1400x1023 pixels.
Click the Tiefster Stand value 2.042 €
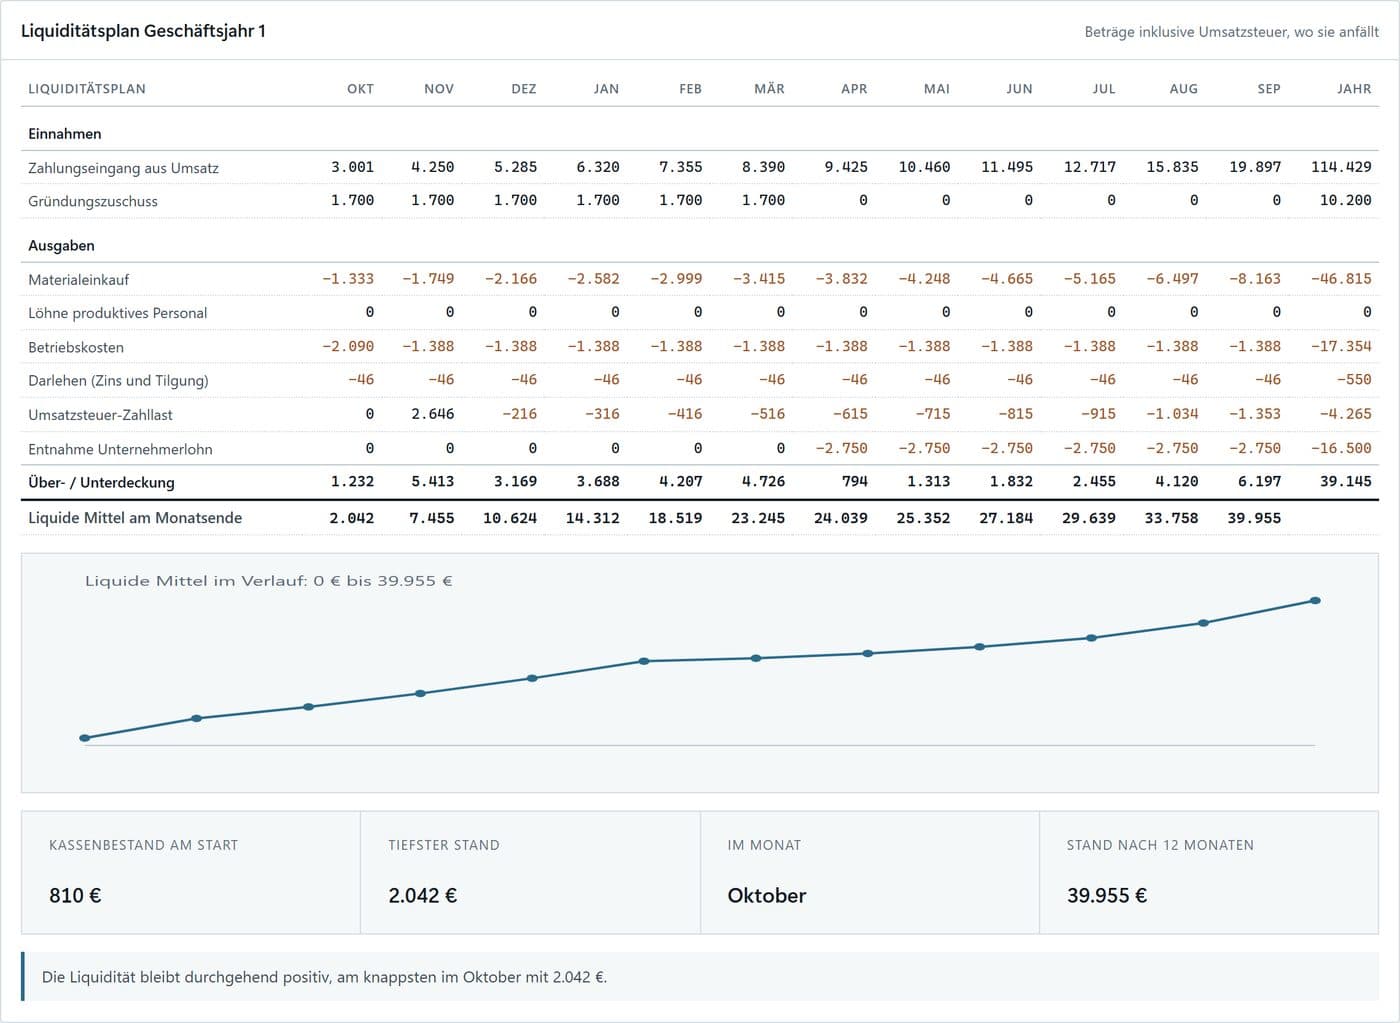(x=422, y=896)
